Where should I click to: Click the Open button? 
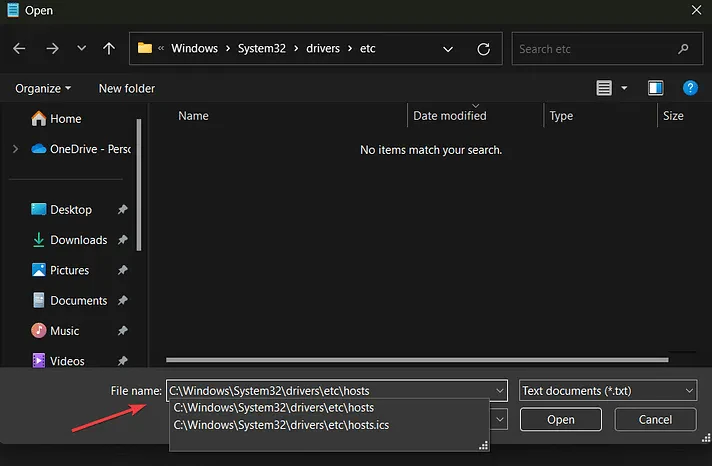pos(560,419)
